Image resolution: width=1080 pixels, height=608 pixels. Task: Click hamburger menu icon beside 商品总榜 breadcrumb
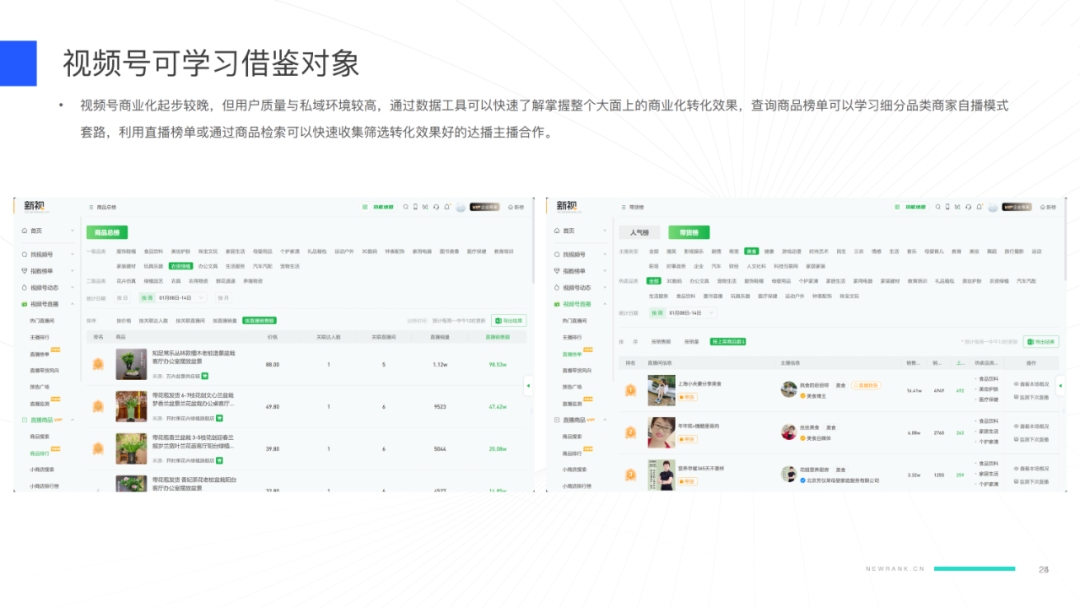tap(91, 207)
